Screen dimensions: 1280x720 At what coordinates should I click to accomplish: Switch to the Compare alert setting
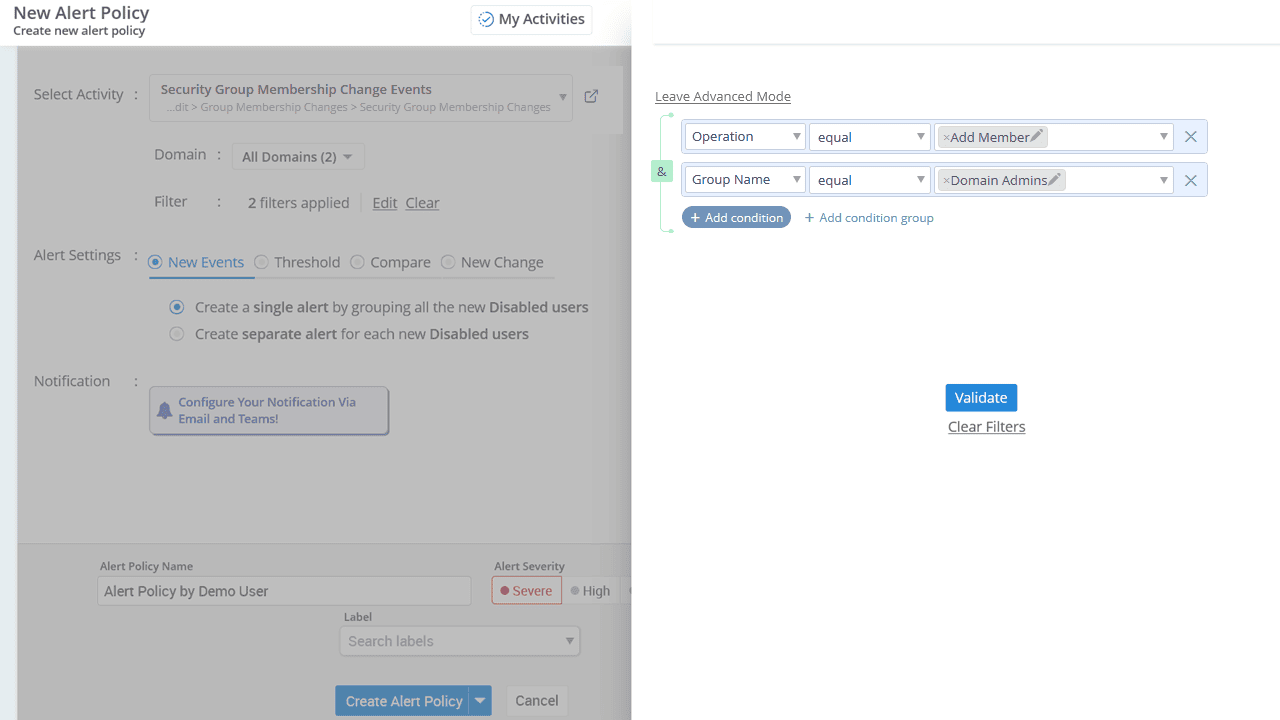click(357, 262)
